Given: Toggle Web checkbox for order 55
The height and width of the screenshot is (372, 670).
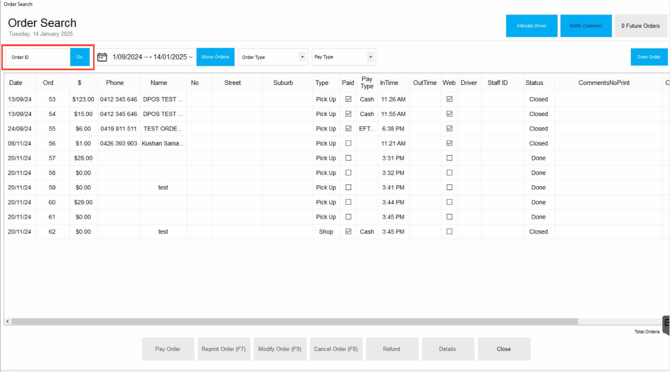Looking at the screenshot, I should [x=449, y=129].
